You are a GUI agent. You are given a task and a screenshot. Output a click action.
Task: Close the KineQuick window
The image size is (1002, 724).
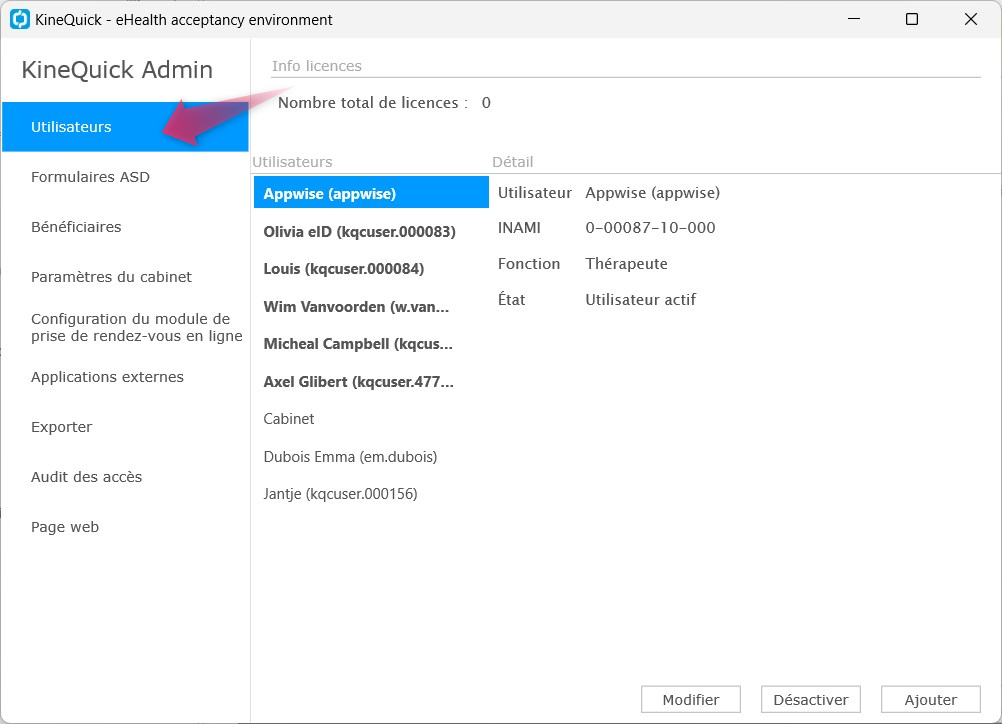pos(971,19)
